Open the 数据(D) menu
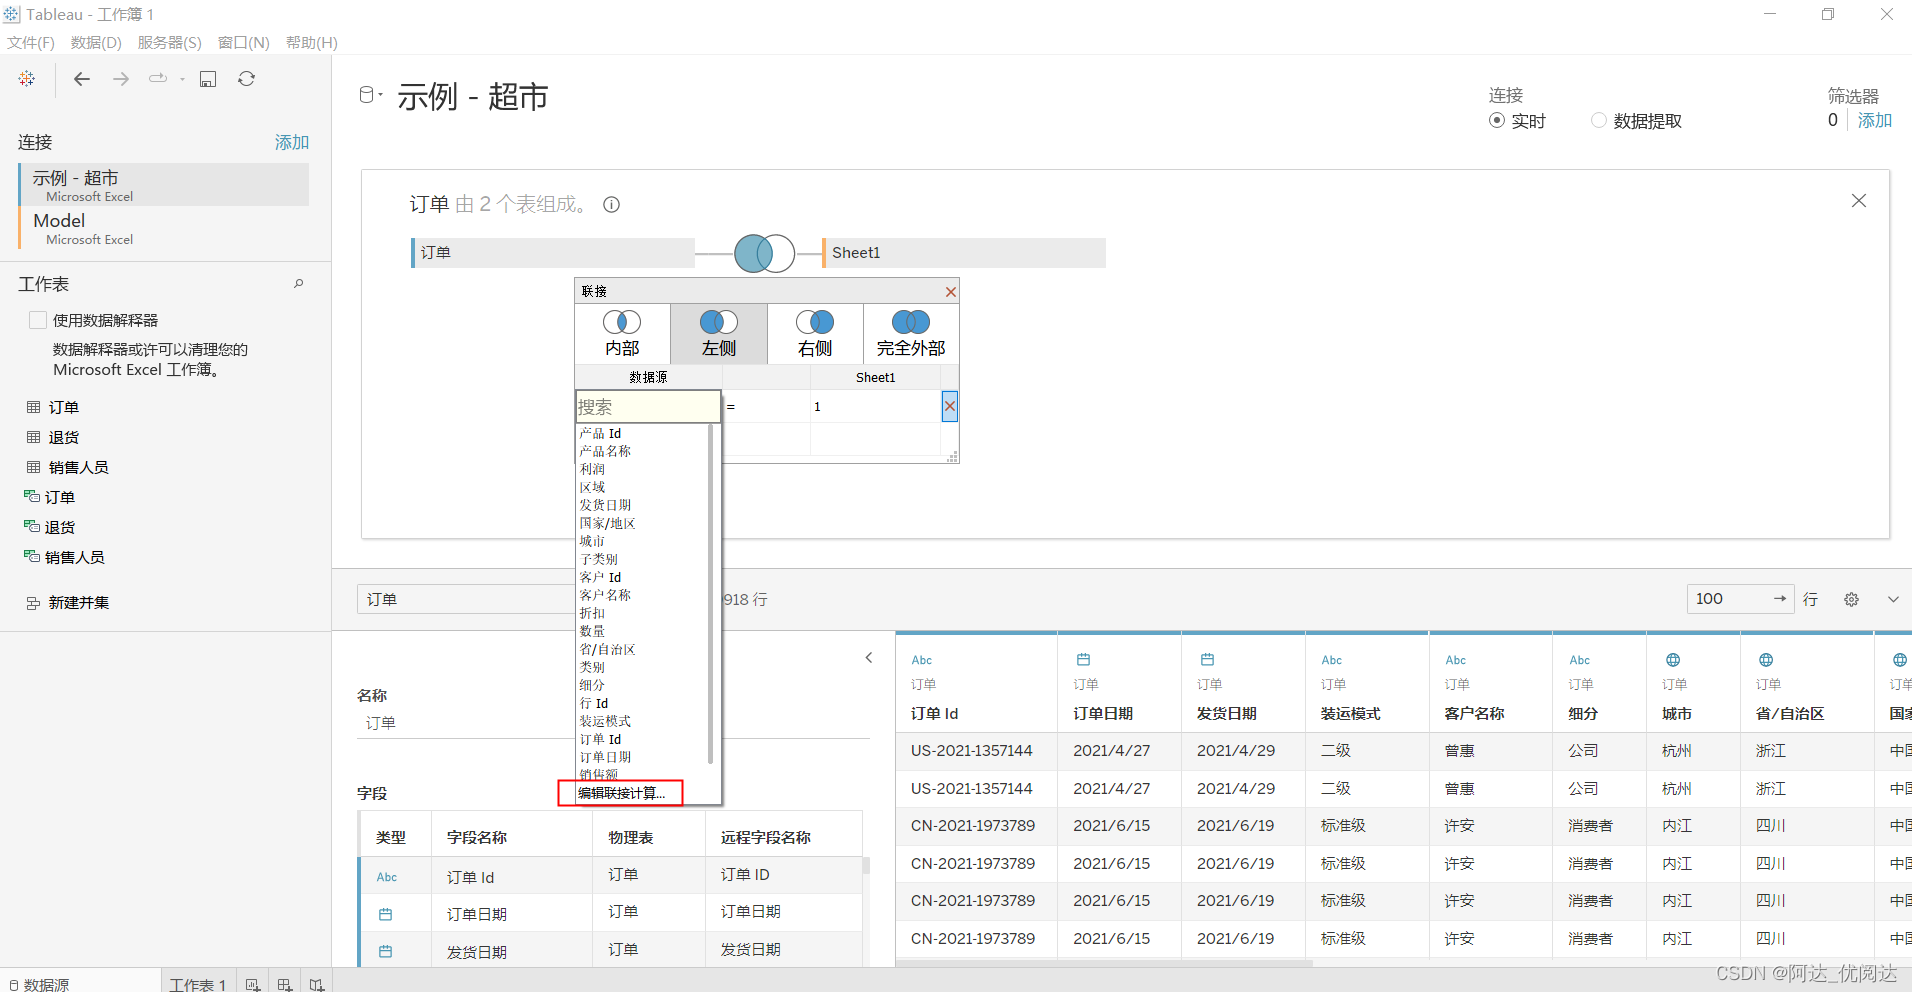Image resolution: width=1912 pixels, height=992 pixels. [96, 42]
